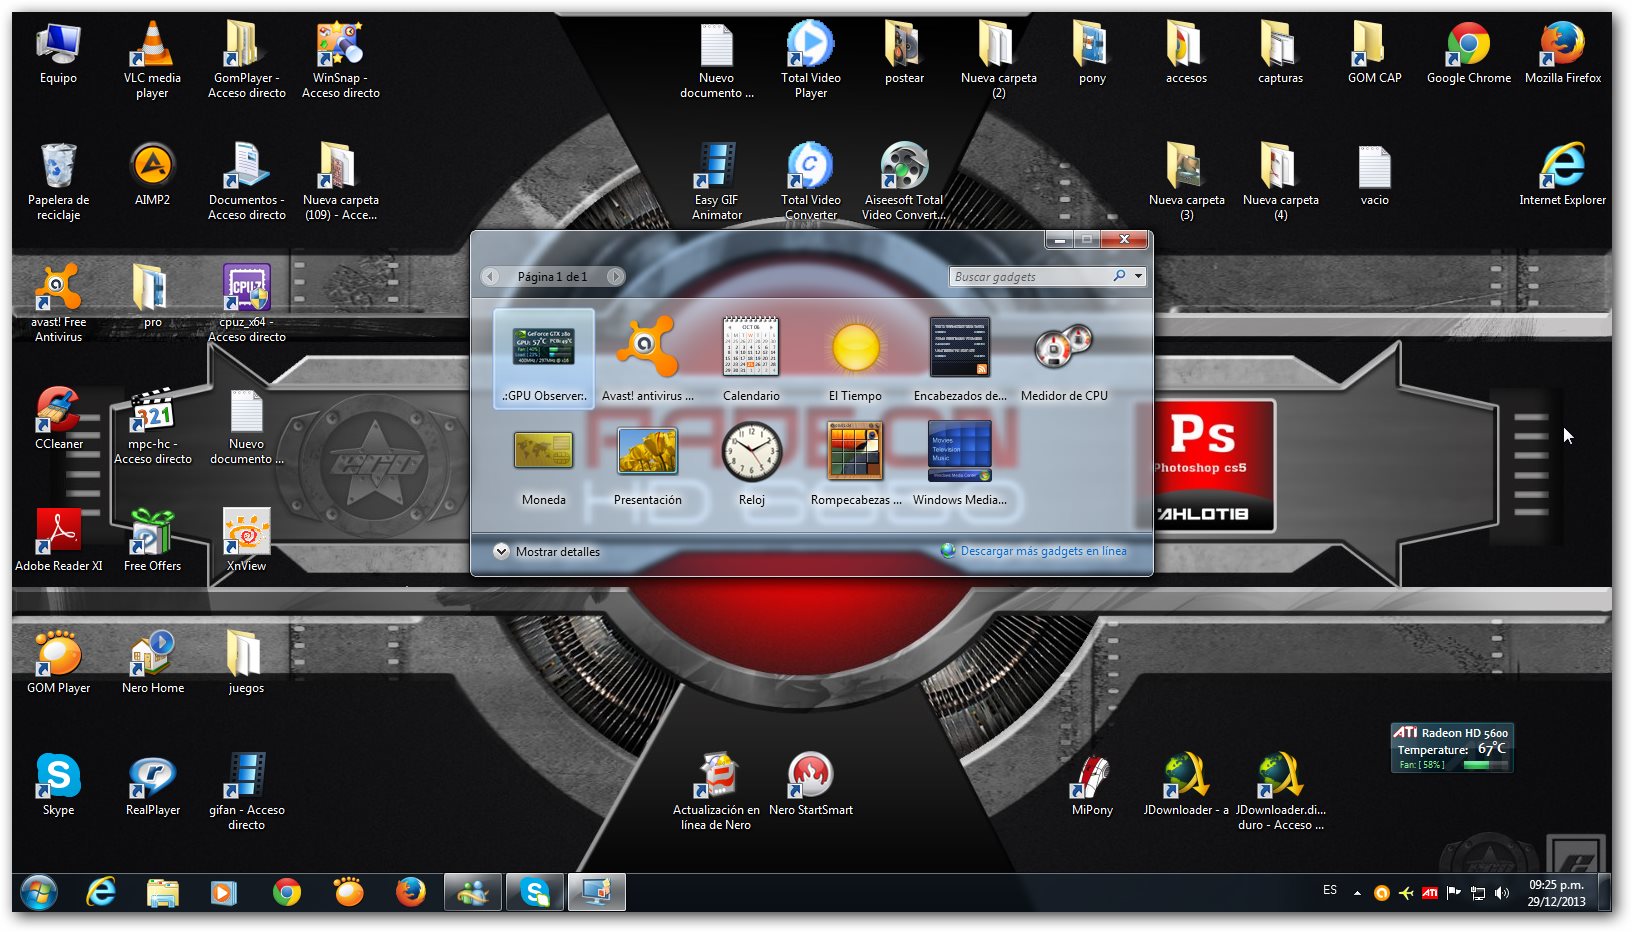This screenshot has width=1632, height=932.
Task: Open the taskbar clock 09:25 p.m.
Action: 1556,893
